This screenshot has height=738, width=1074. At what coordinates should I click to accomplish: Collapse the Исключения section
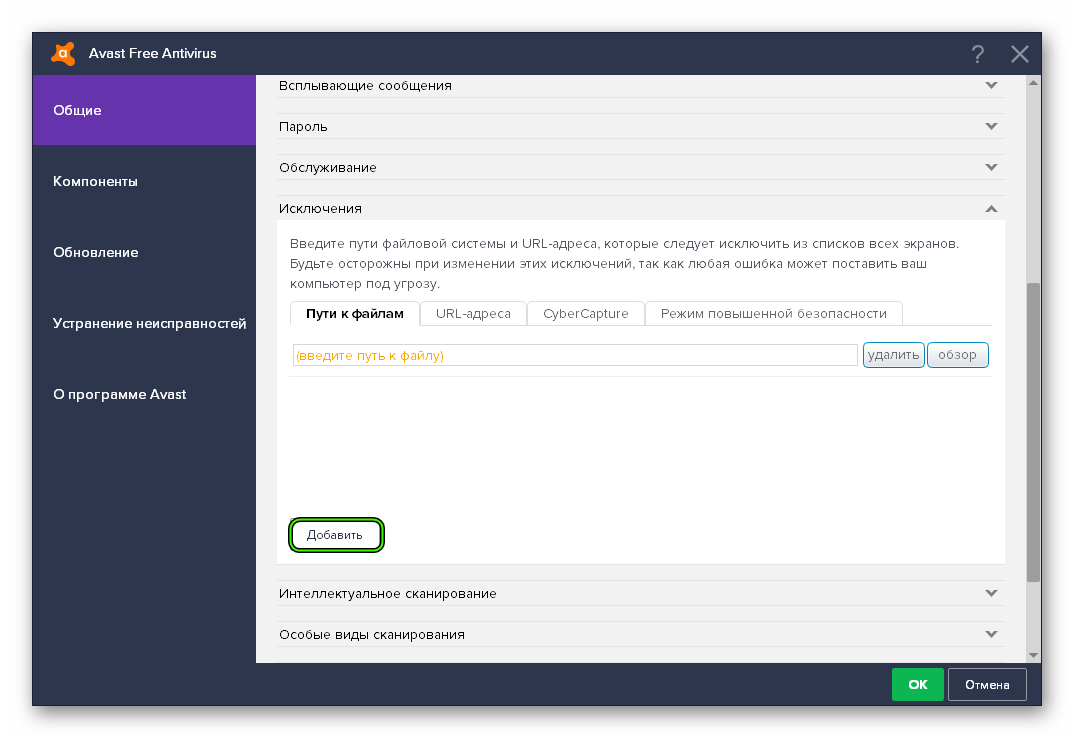pyautogui.click(x=640, y=208)
